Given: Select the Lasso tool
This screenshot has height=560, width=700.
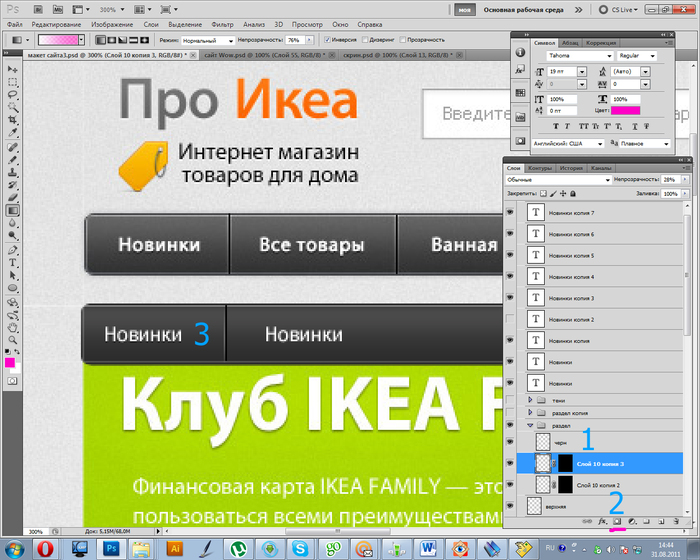Looking at the screenshot, I should tap(12, 95).
